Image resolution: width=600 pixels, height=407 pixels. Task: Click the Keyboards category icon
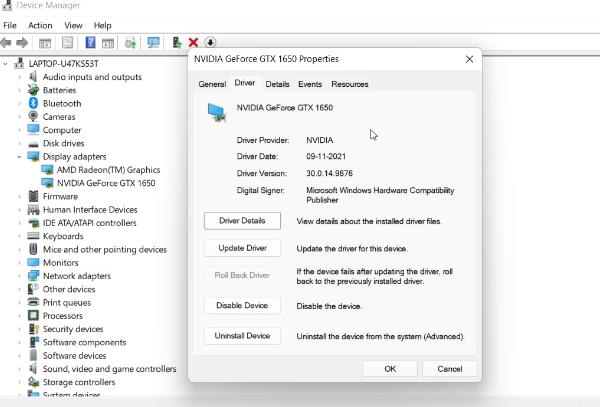[33, 236]
